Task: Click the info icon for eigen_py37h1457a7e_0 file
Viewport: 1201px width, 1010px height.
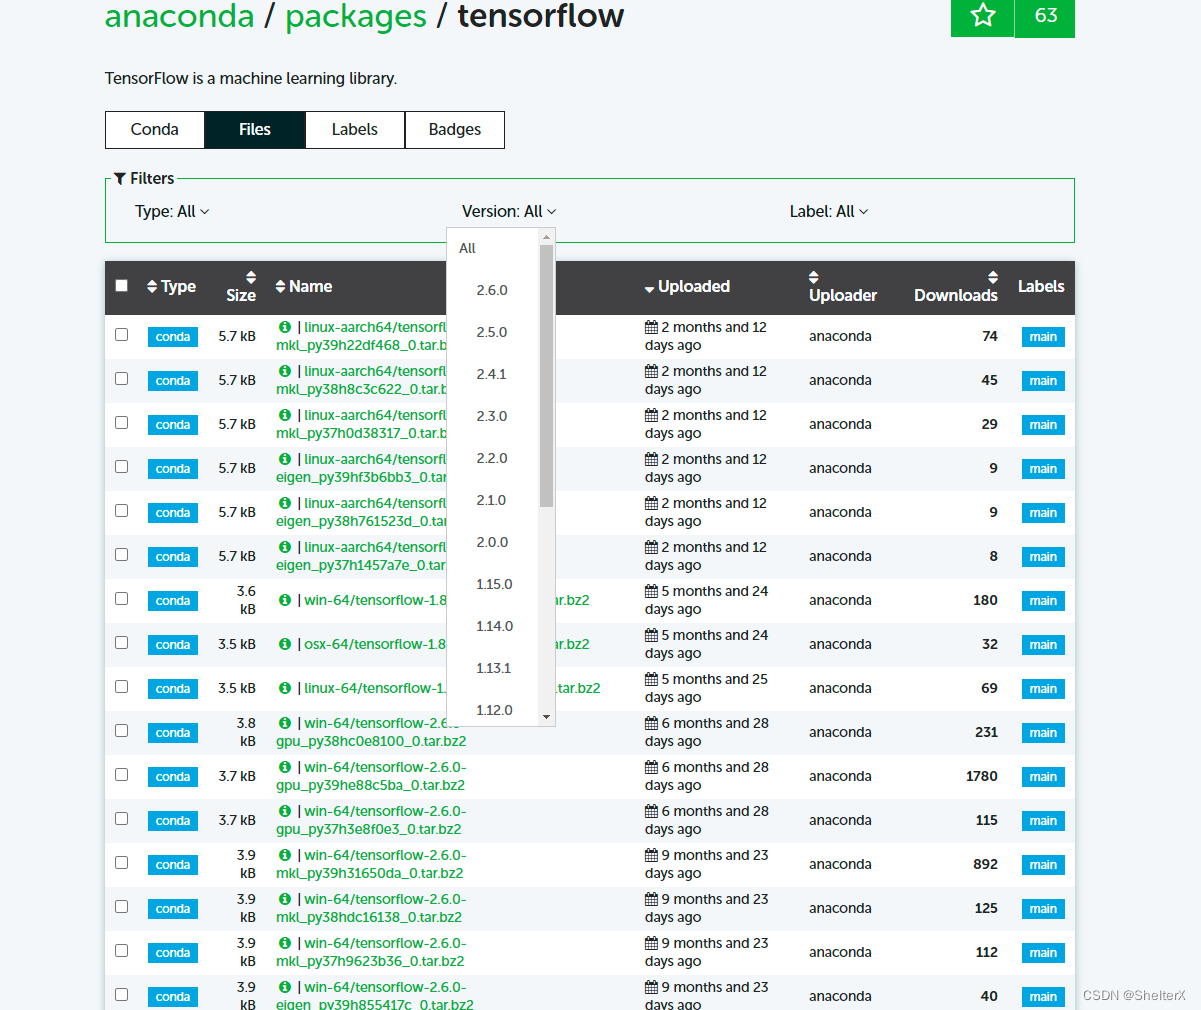Action: tap(285, 547)
